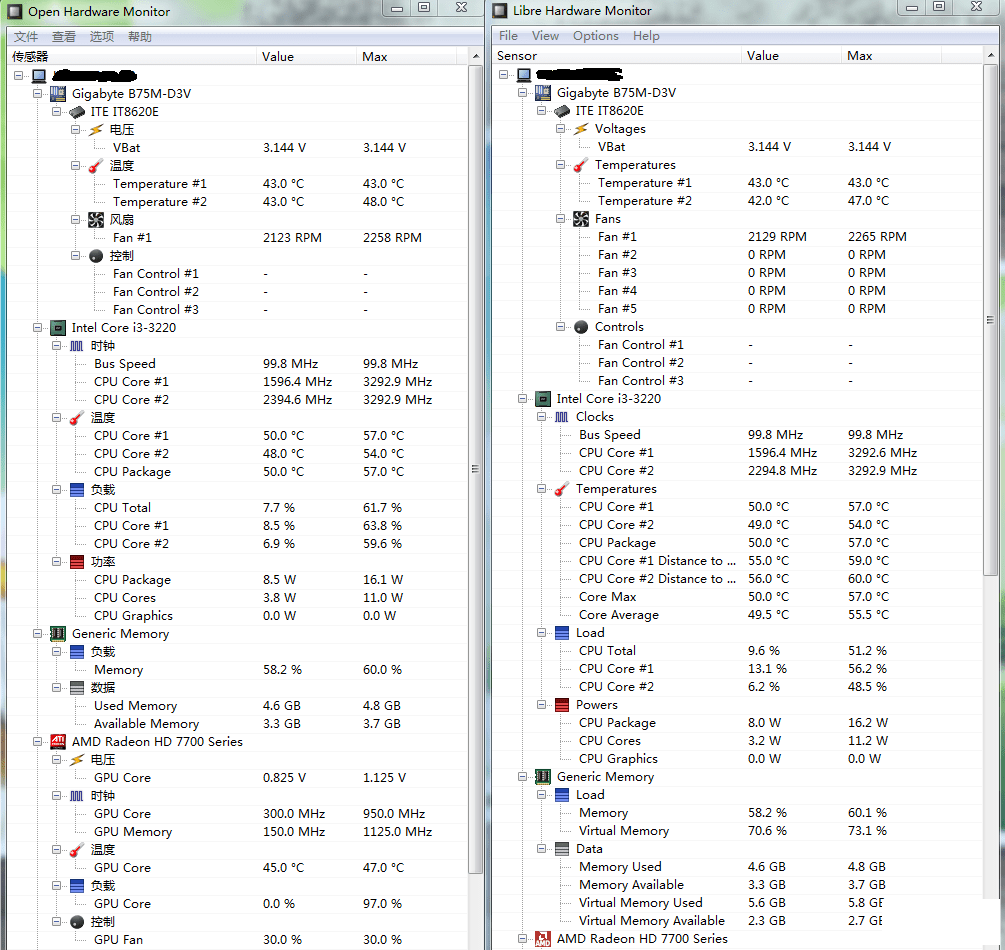Image resolution: width=1005 pixels, height=950 pixels.
Task: Collapse the ITE IT8620E node in Libre Hardware Monitor
Action: 542,111
